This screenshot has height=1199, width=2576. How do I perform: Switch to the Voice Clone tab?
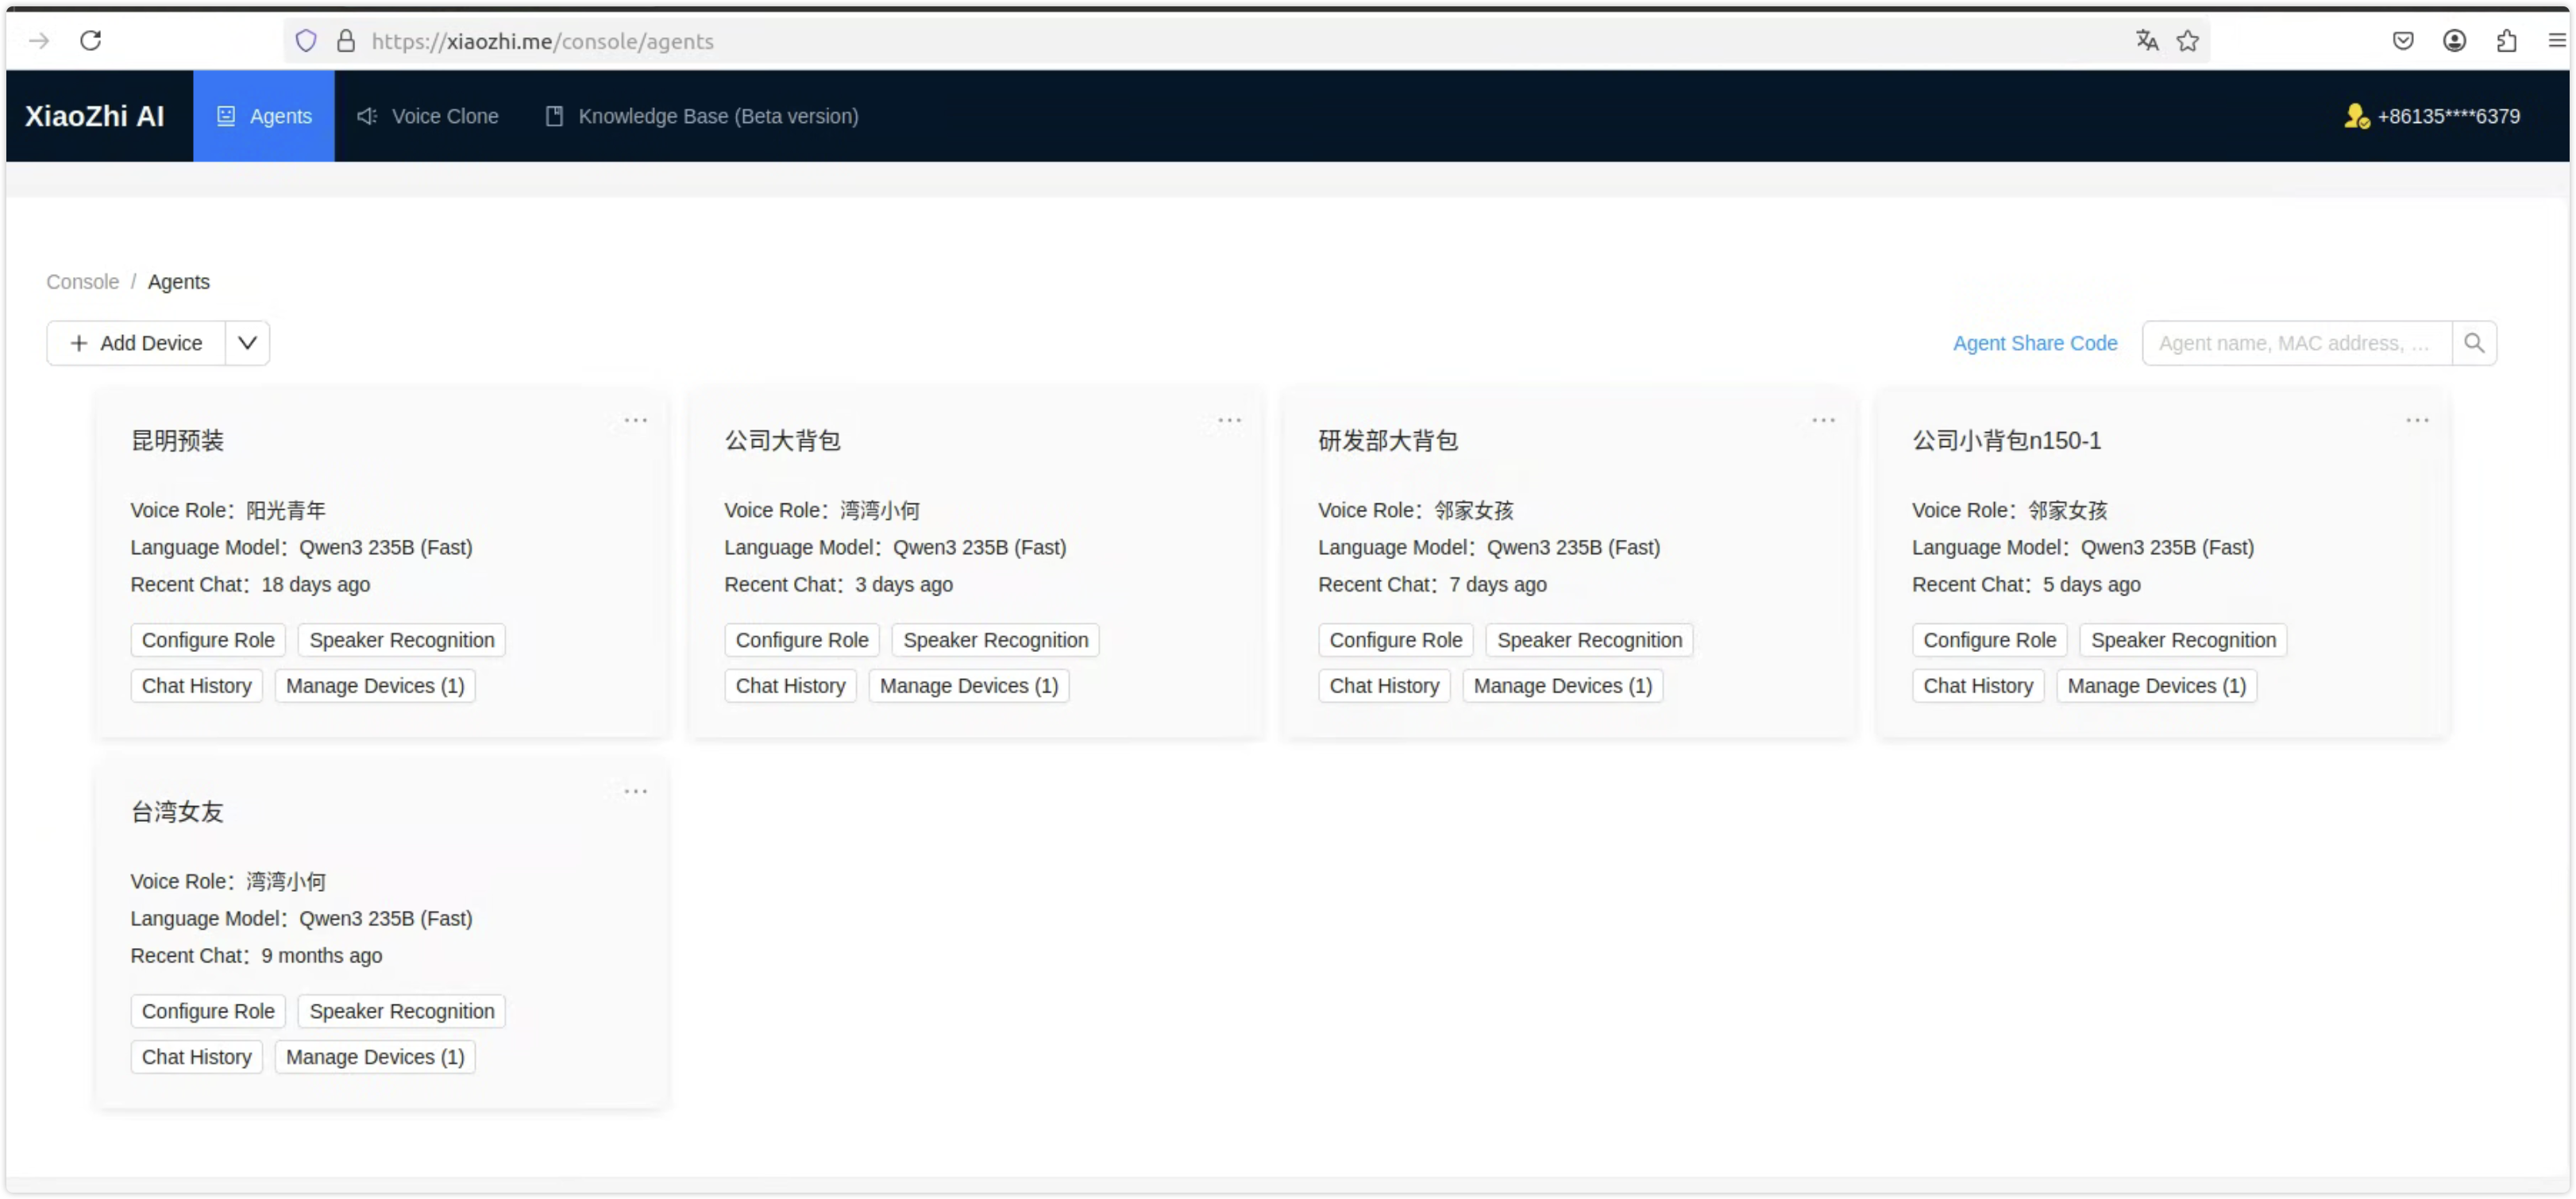[x=427, y=116]
